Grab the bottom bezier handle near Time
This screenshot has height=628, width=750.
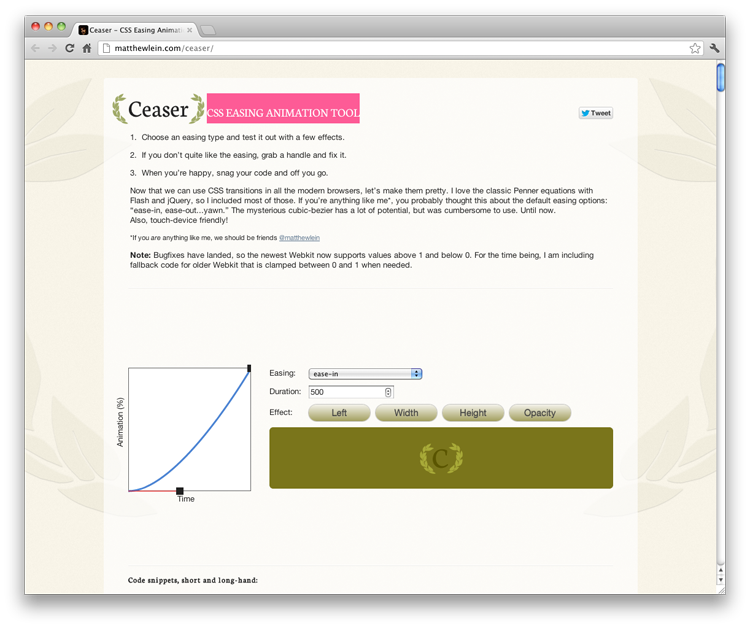pyautogui.click(x=180, y=491)
